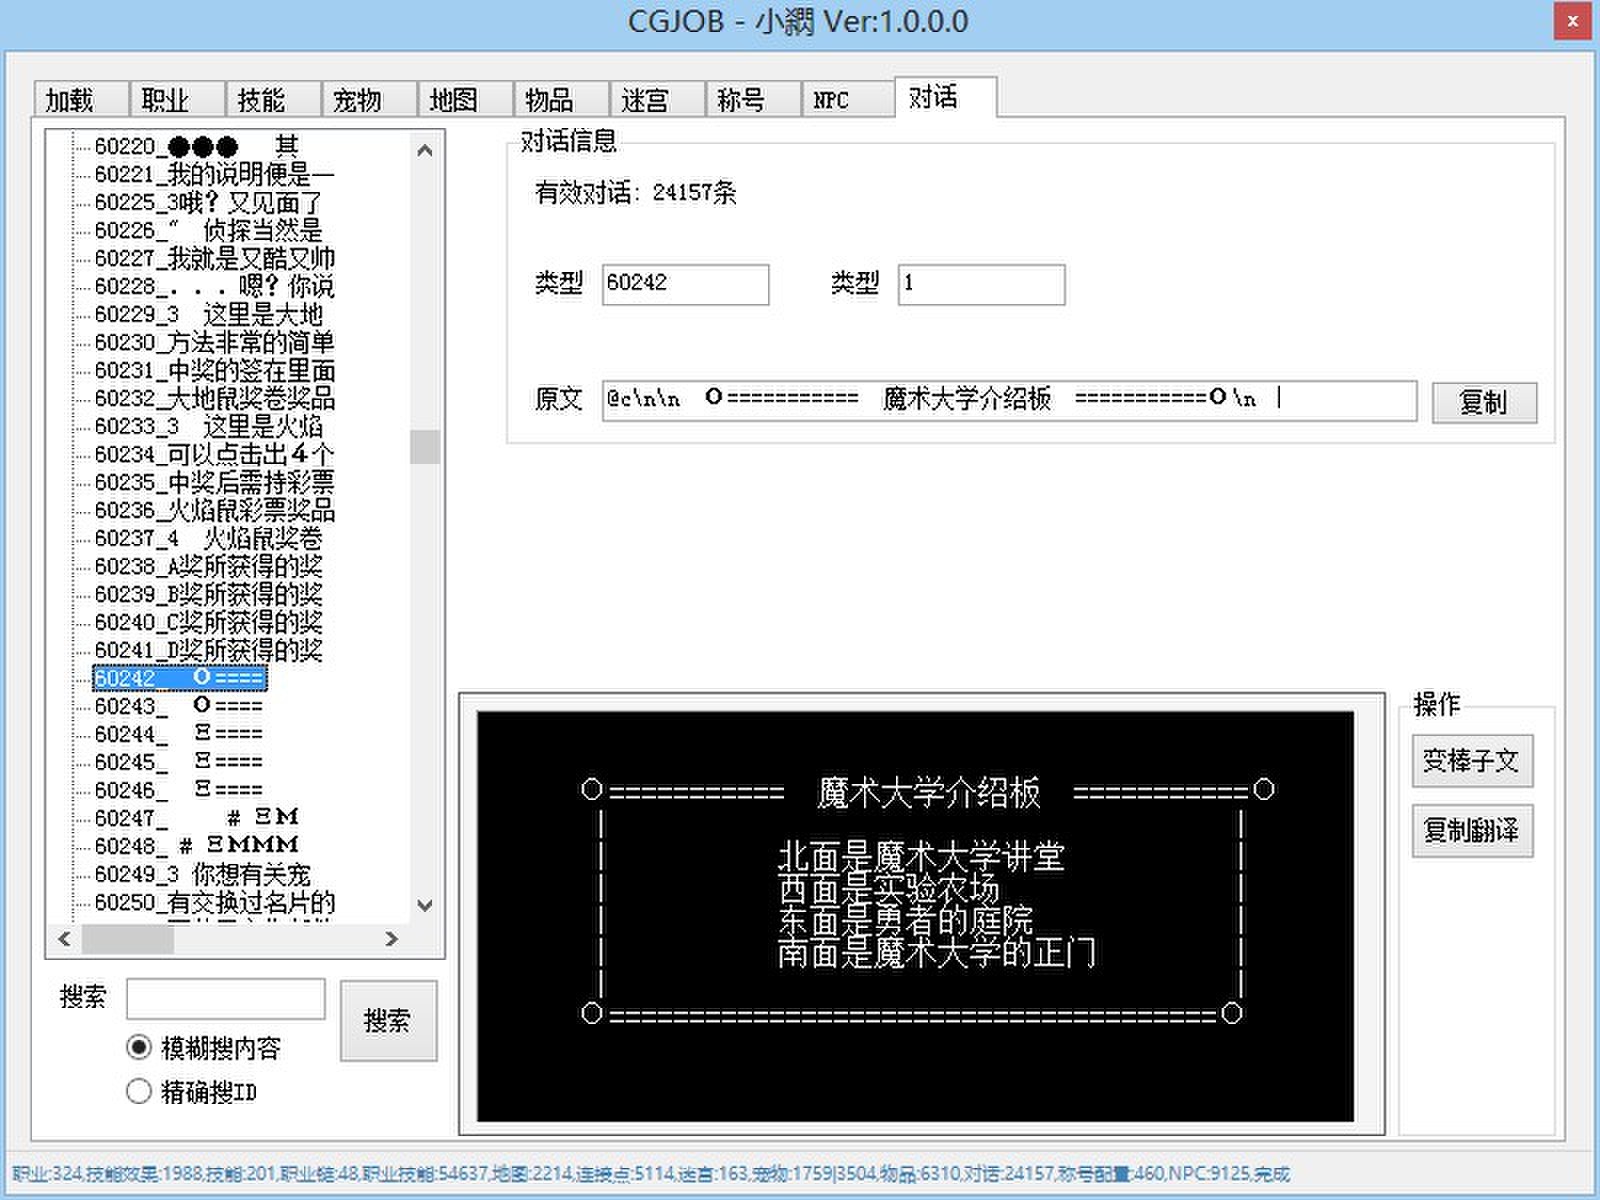
Task: Click the 原文 text field
Action: (x=1008, y=399)
